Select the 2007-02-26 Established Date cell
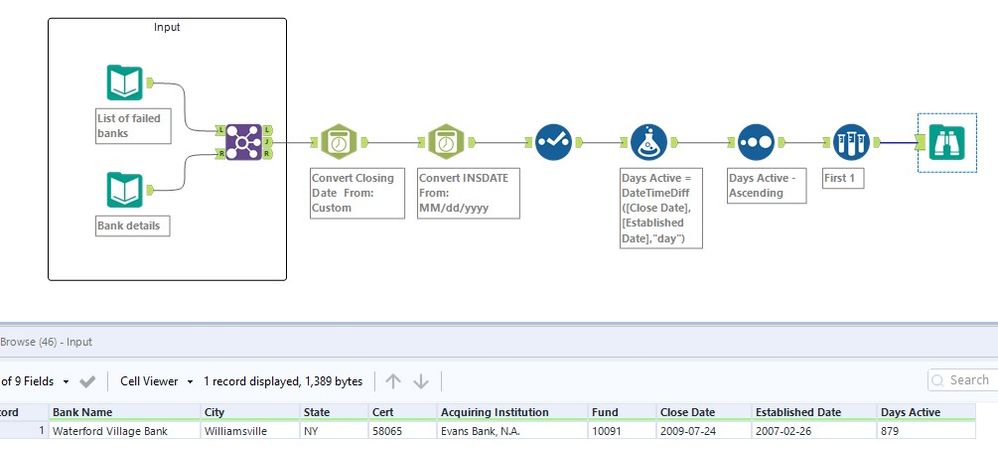 tap(814, 431)
